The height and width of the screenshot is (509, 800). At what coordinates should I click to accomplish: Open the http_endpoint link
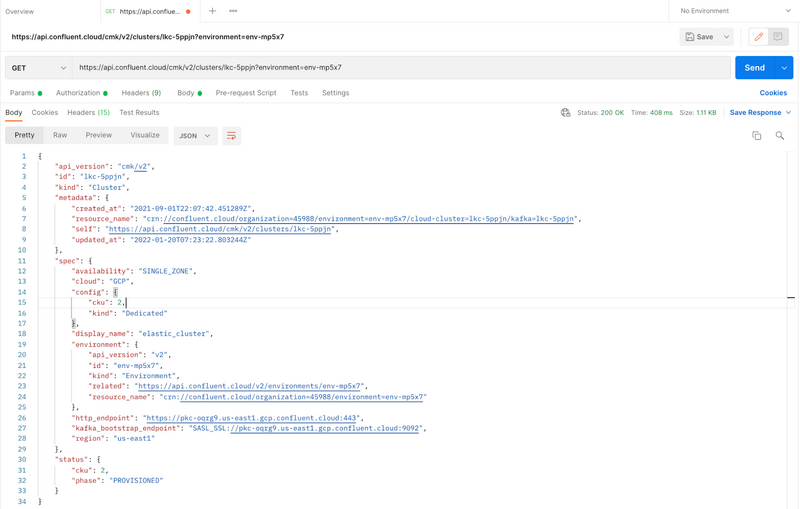253,418
